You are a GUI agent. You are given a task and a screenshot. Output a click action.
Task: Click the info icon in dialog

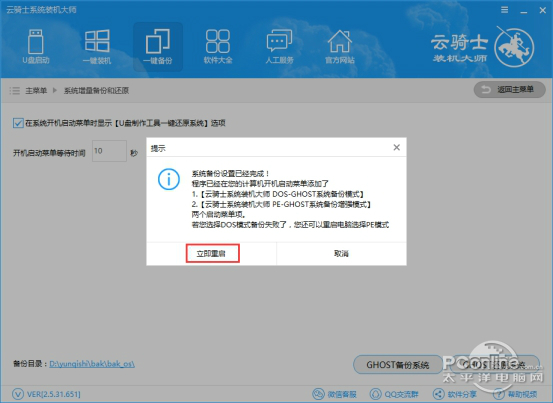(x=169, y=179)
